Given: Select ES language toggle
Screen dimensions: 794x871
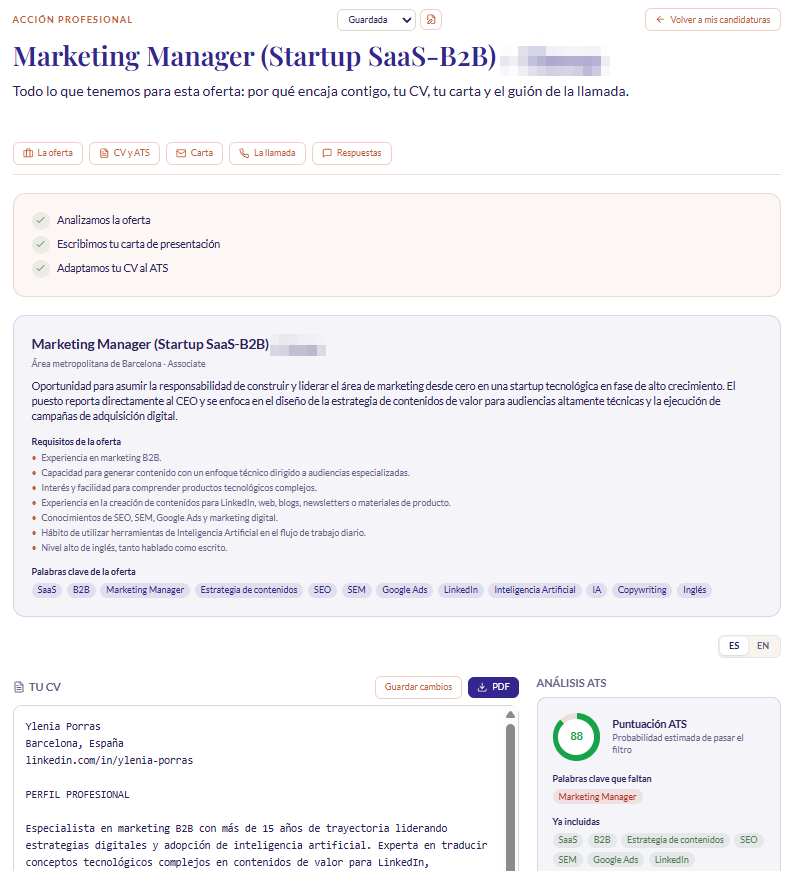Looking at the screenshot, I should tap(734, 646).
